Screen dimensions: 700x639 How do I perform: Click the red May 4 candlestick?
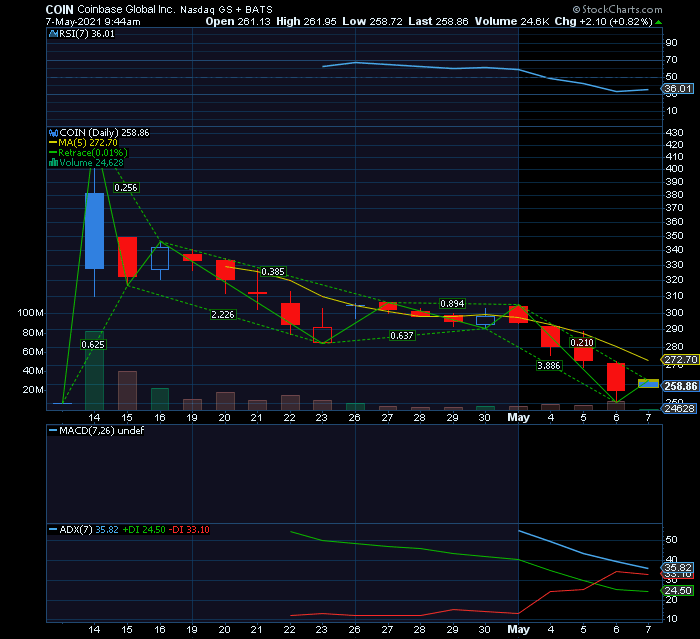click(x=550, y=337)
